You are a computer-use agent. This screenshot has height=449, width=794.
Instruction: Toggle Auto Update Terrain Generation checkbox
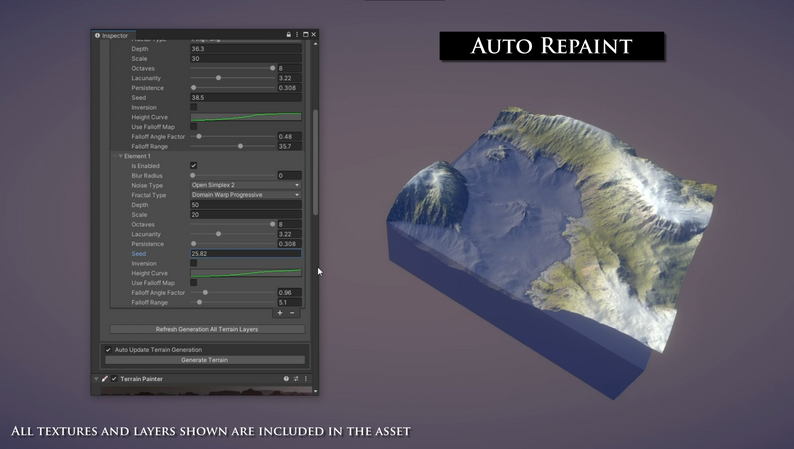[x=109, y=350]
